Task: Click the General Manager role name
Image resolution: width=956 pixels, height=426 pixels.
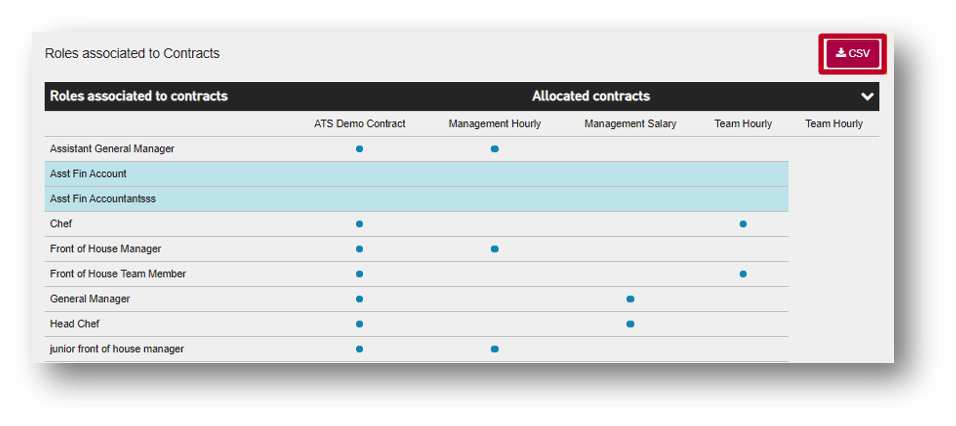Action: (90, 299)
